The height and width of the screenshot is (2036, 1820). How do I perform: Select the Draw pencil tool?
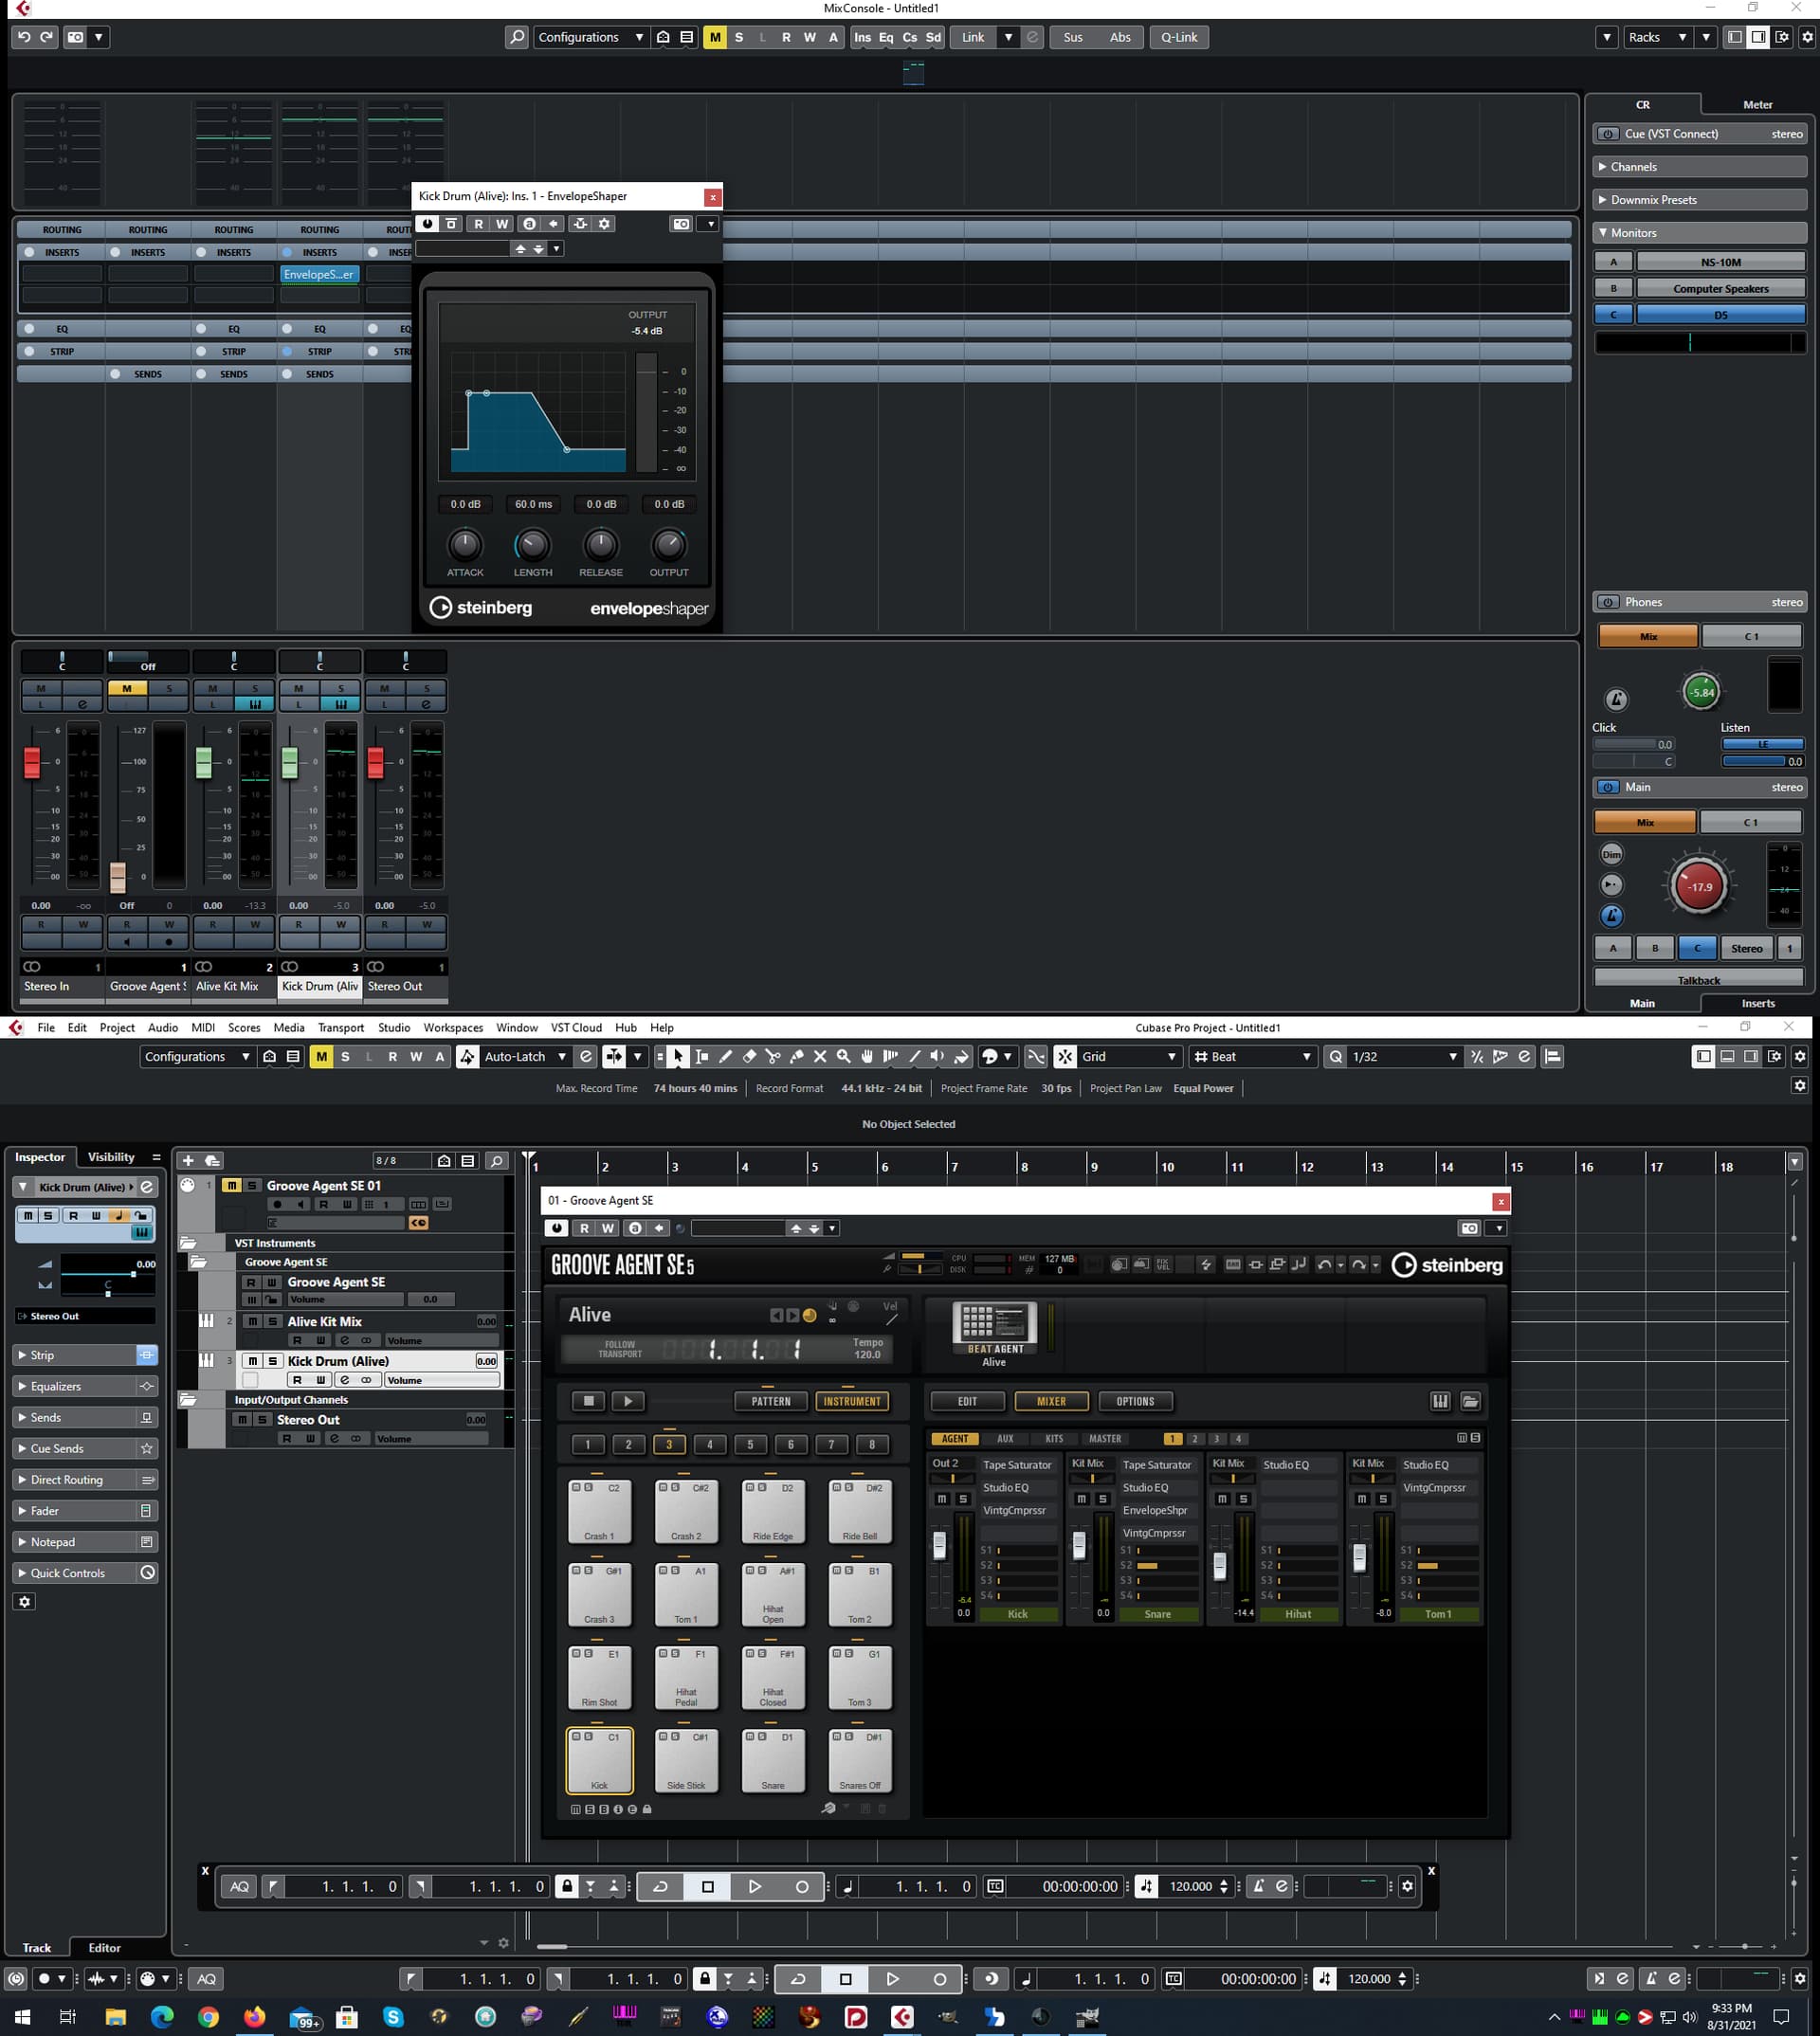tap(726, 1056)
